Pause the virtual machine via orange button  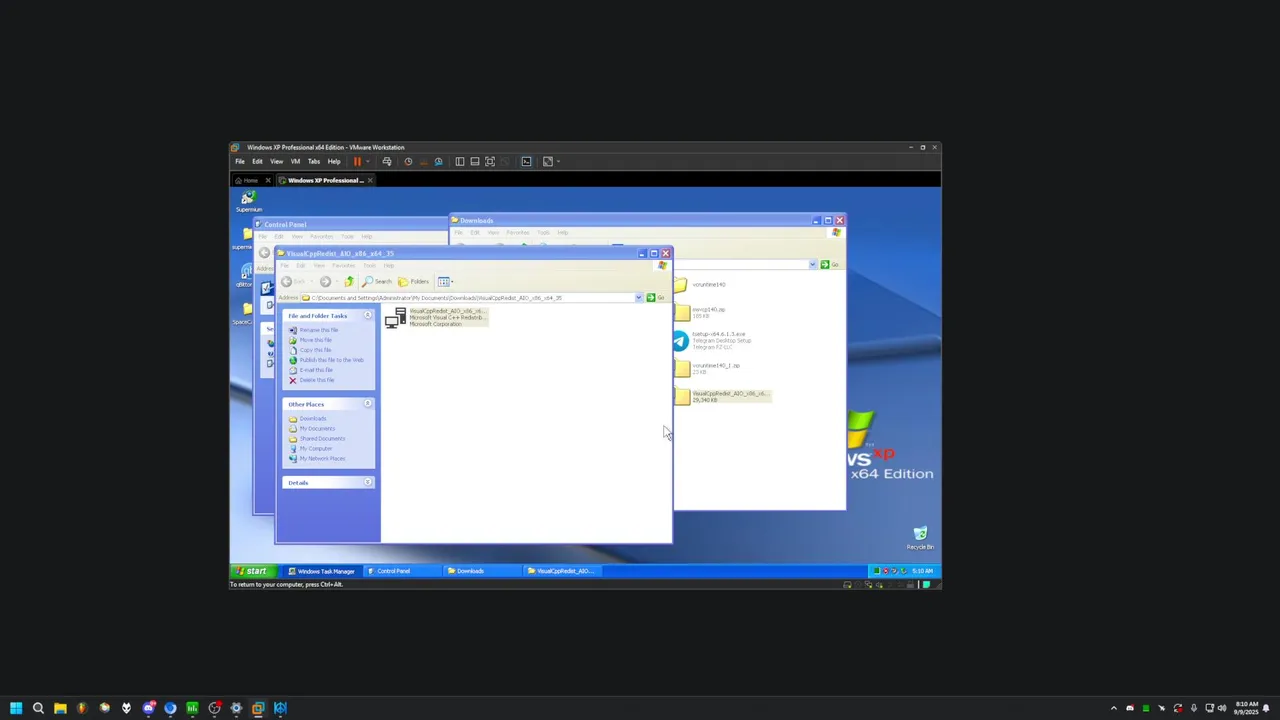point(357,161)
